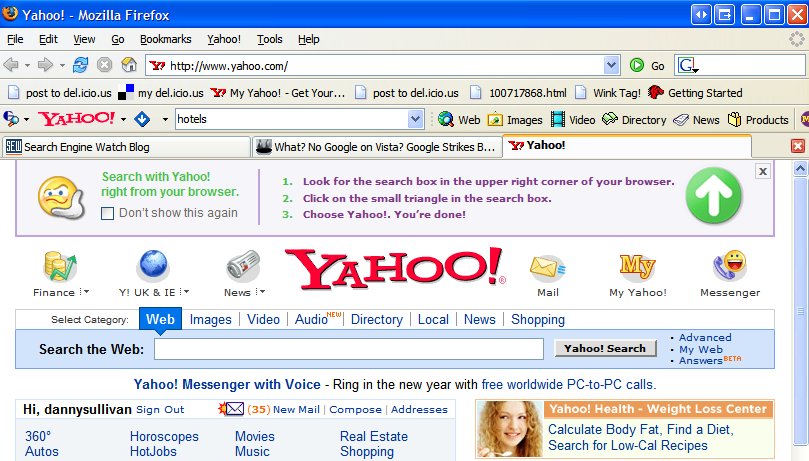Screen dimensions: 809x461
Task: Expand the Finance dropdown arrow
Action: tap(85, 292)
